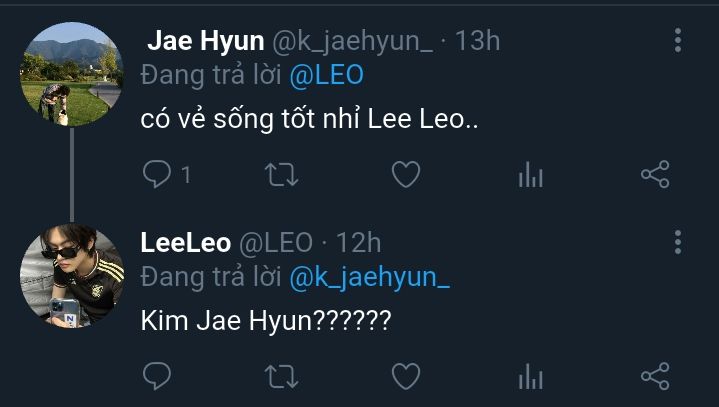Share LeeLeo's tweet

click(x=654, y=376)
